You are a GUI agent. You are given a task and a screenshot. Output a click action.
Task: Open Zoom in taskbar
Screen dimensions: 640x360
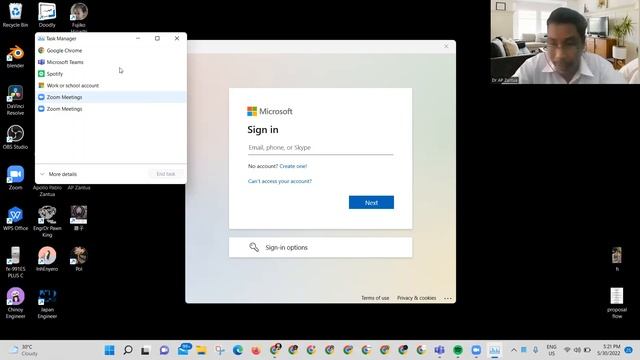476,350
